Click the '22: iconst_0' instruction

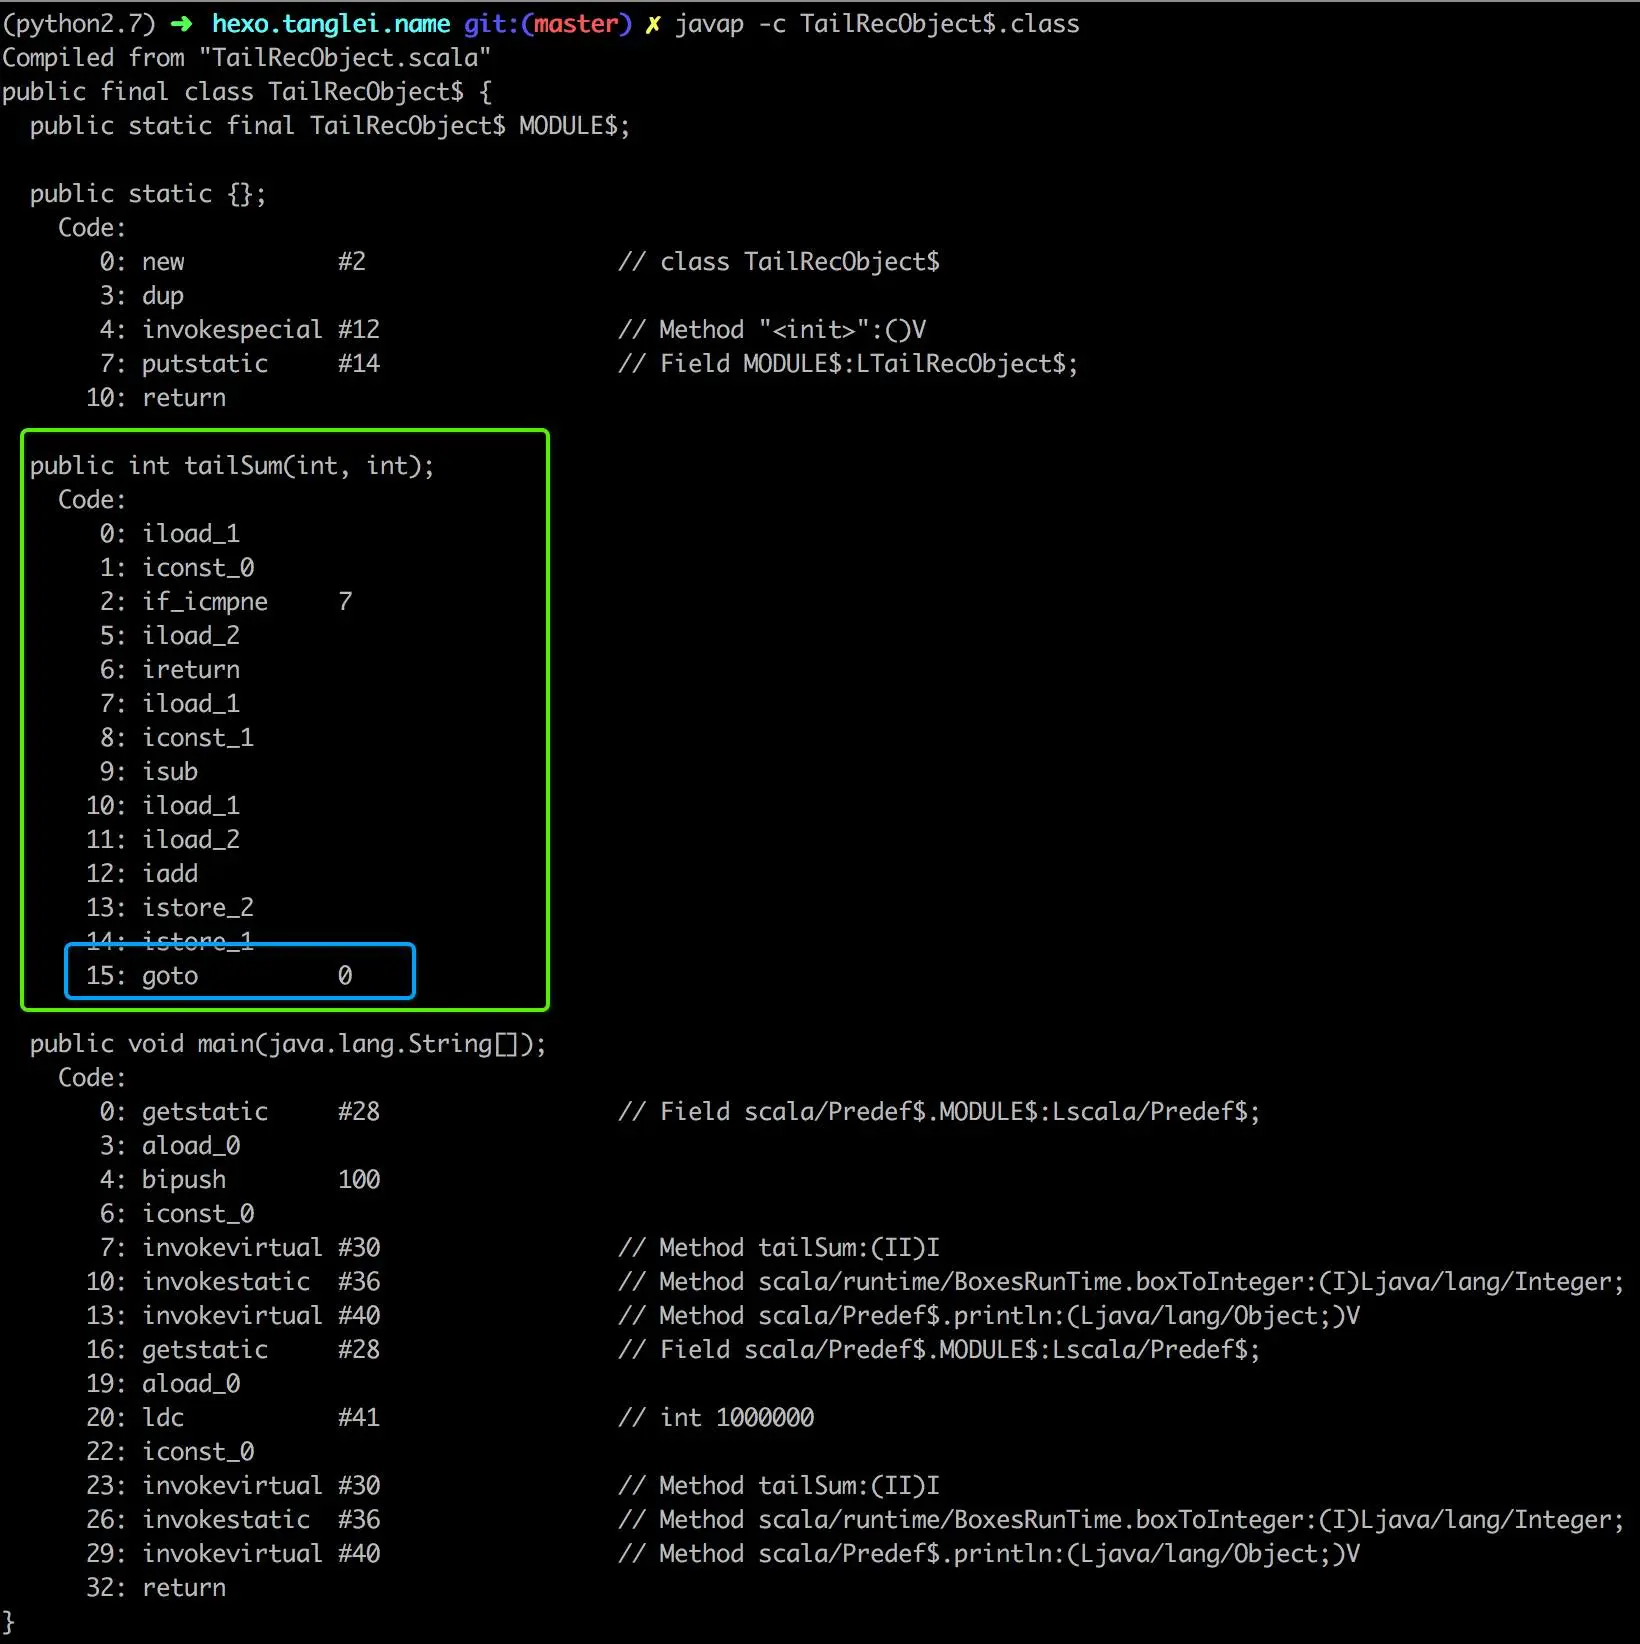click(x=170, y=1451)
